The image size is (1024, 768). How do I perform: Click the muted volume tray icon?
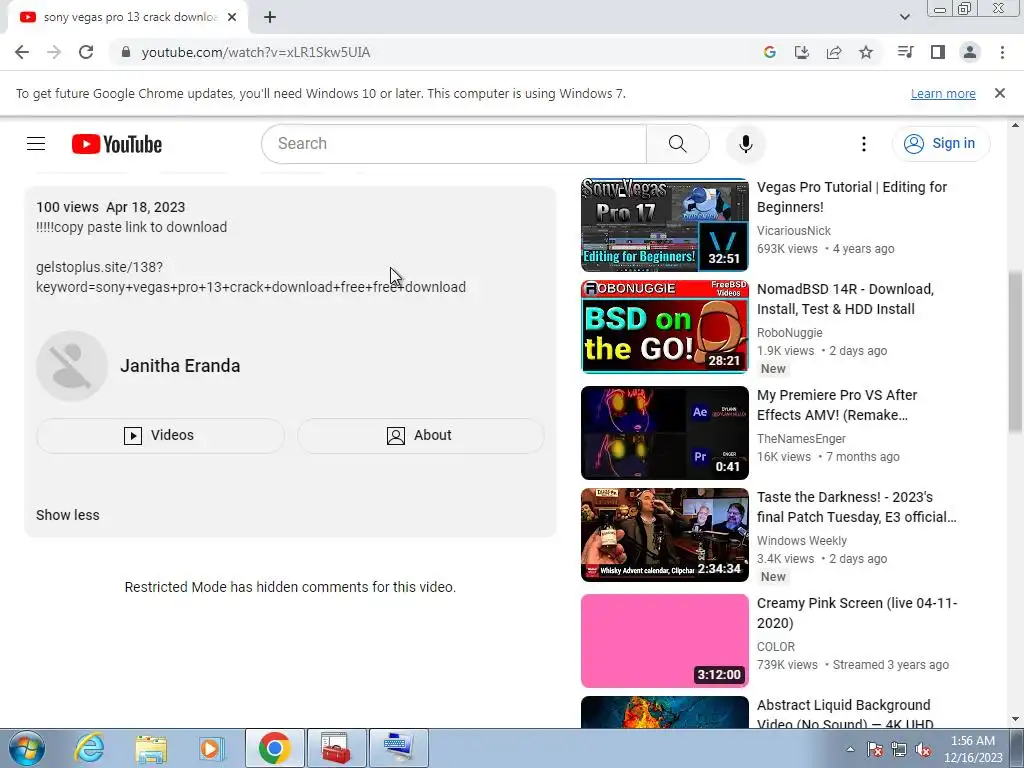pyautogui.click(x=923, y=749)
